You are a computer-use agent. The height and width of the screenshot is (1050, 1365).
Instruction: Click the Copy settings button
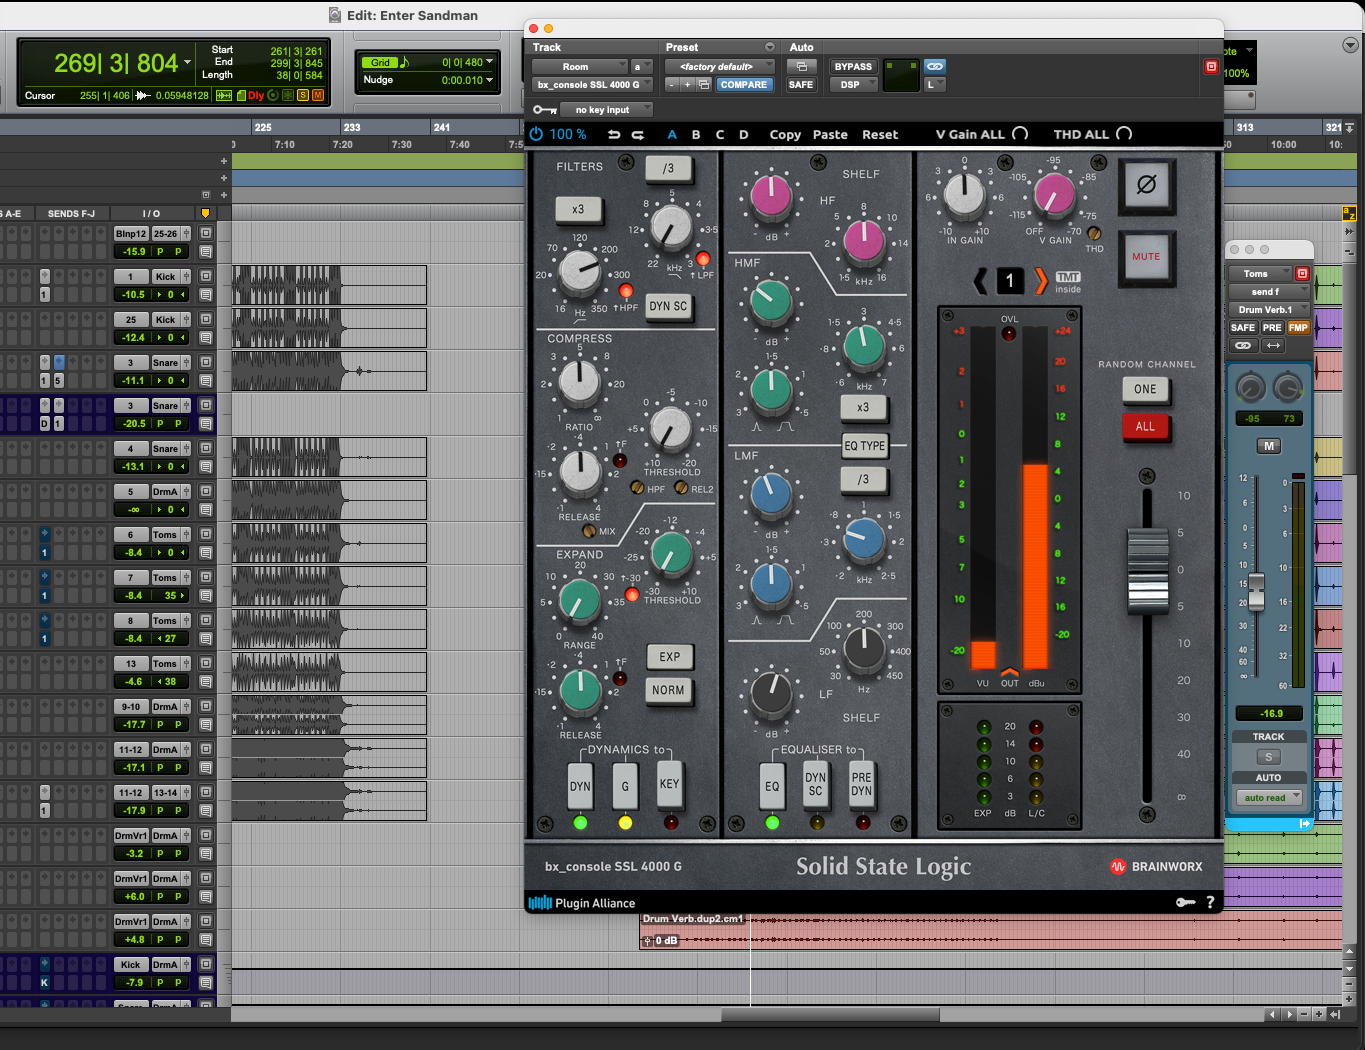(785, 134)
